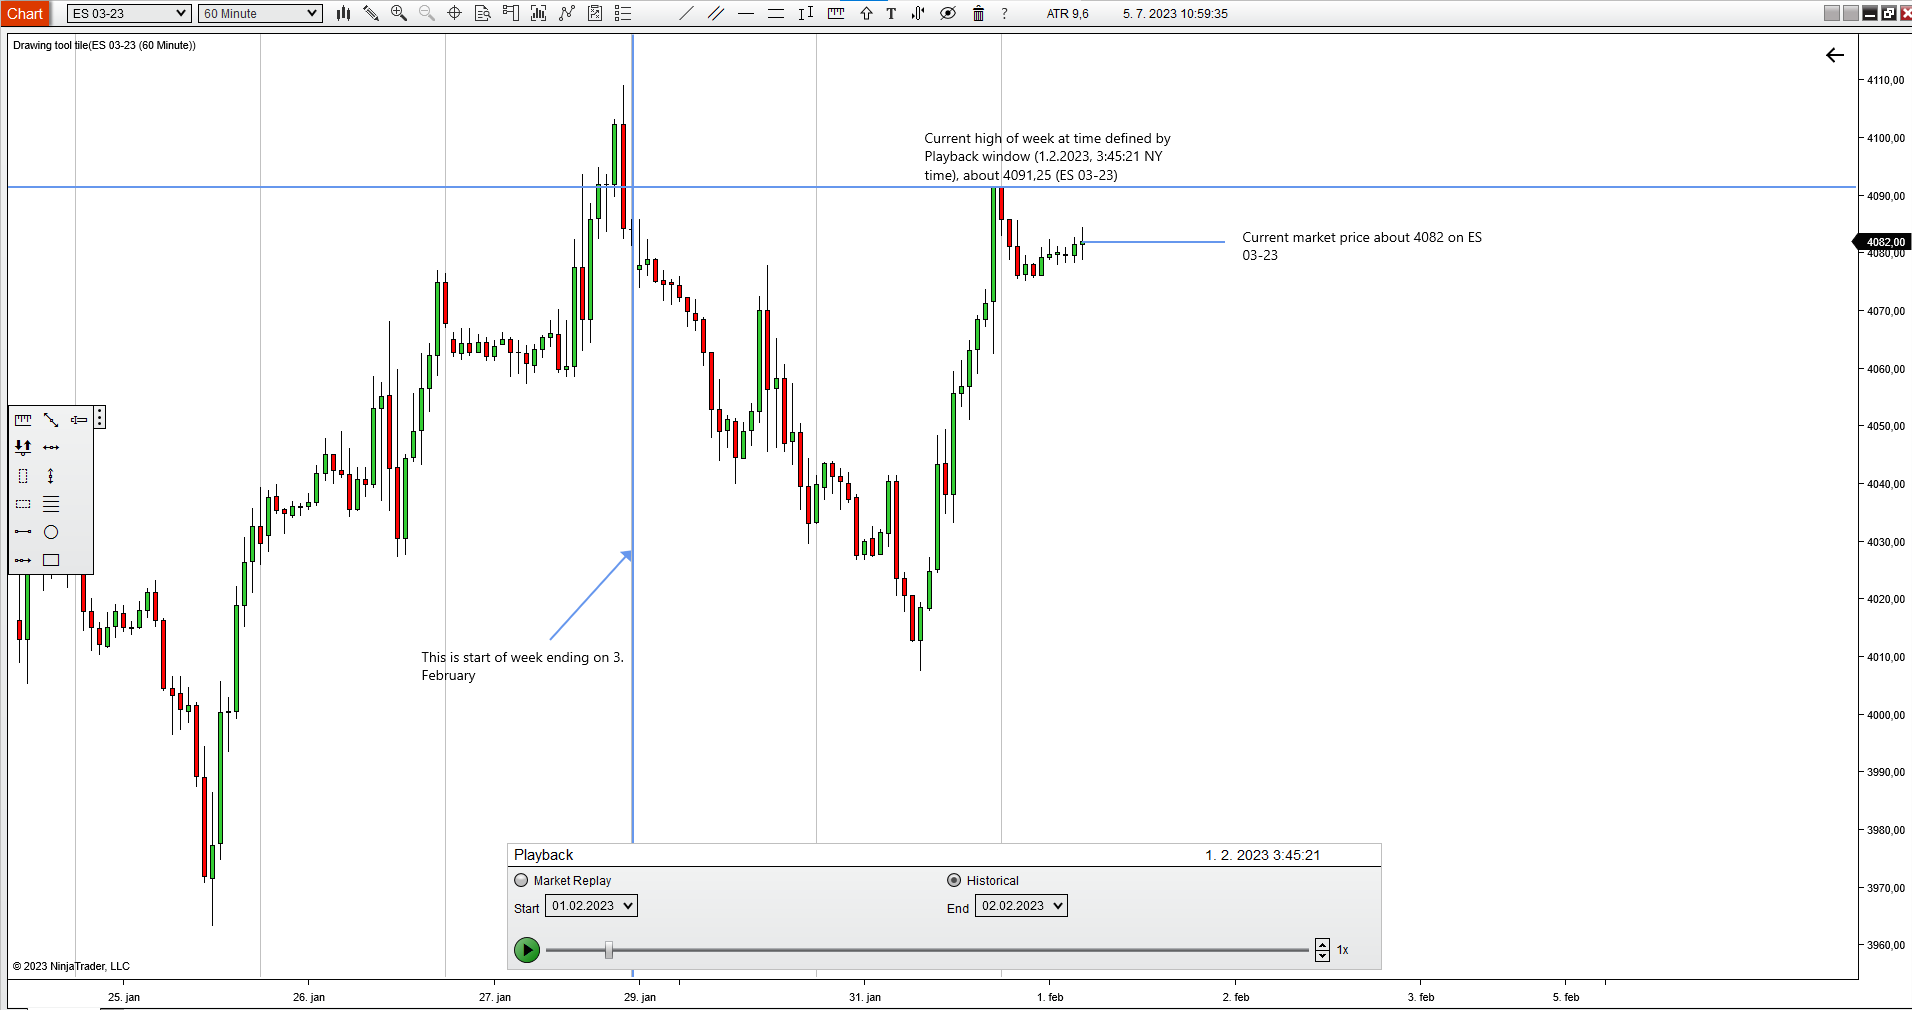Select the parallel lines channel tool
Viewport: 1912px width, 1010px height.
[x=716, y=13]
